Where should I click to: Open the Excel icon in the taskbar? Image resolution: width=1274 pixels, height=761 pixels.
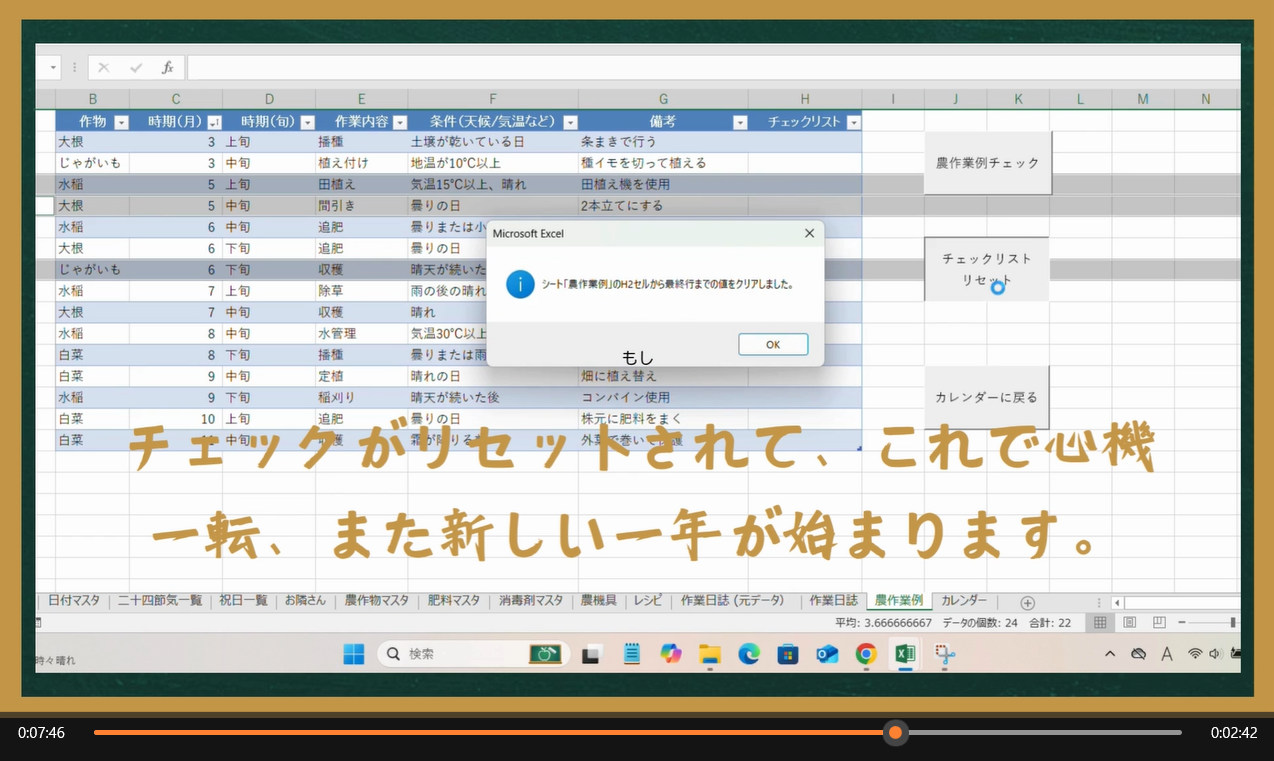pos(905,654)
